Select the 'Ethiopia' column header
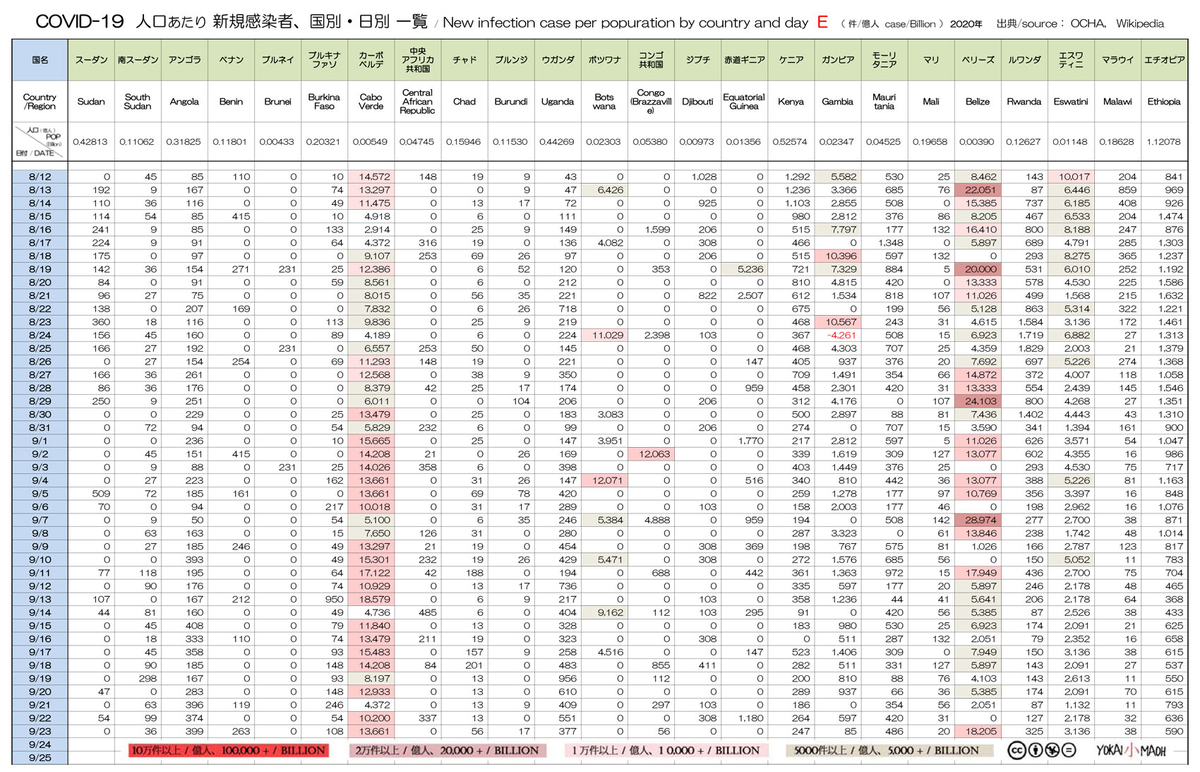Image resolution: width=1200 pixels, height=772 pixels. 1164,102
